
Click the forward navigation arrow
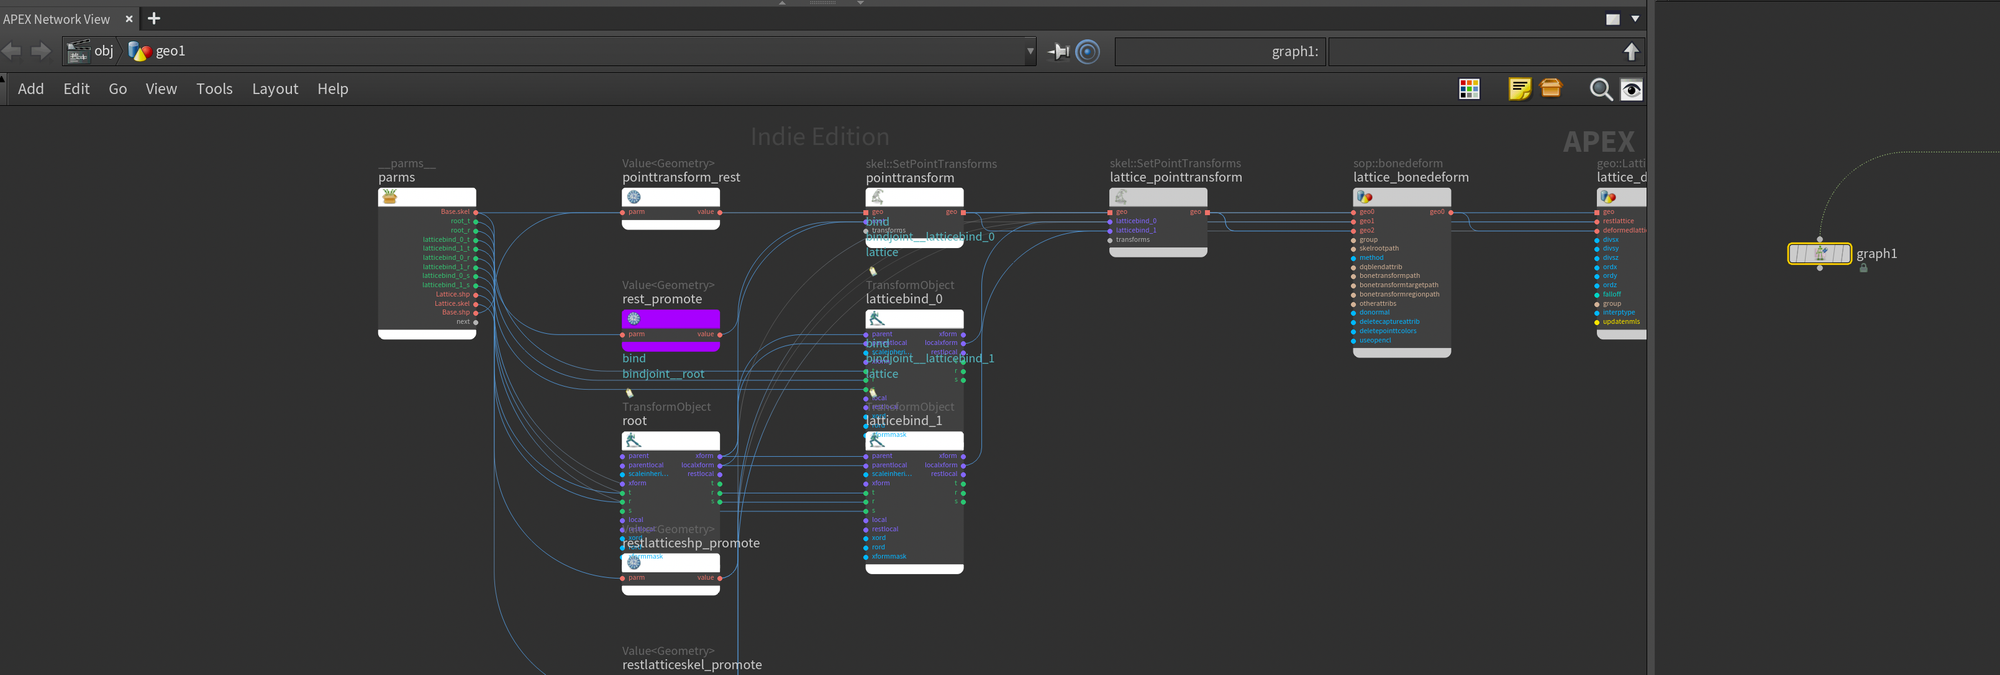tap(41, 51)
